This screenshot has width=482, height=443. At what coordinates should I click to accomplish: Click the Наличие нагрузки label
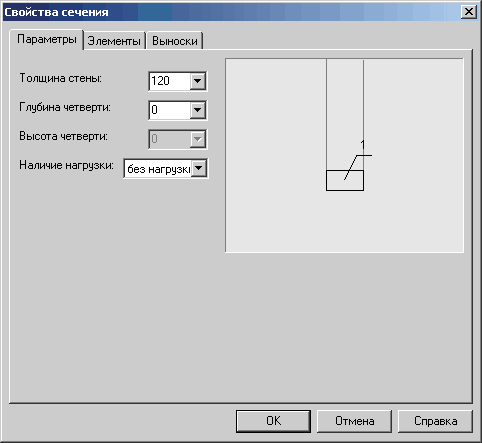tap(66, 165)
